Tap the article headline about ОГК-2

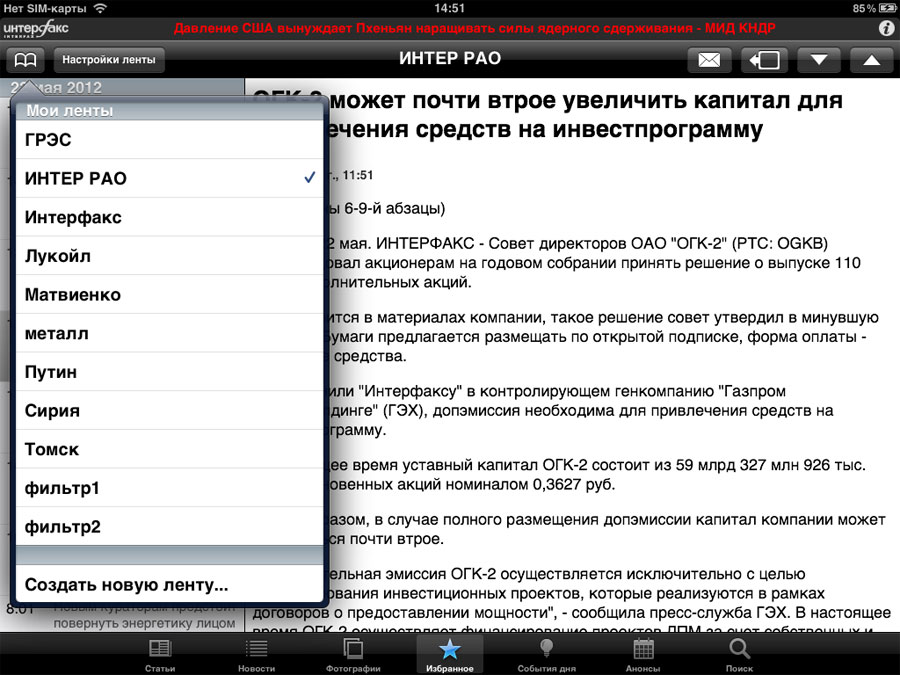(x=548, y=115)
